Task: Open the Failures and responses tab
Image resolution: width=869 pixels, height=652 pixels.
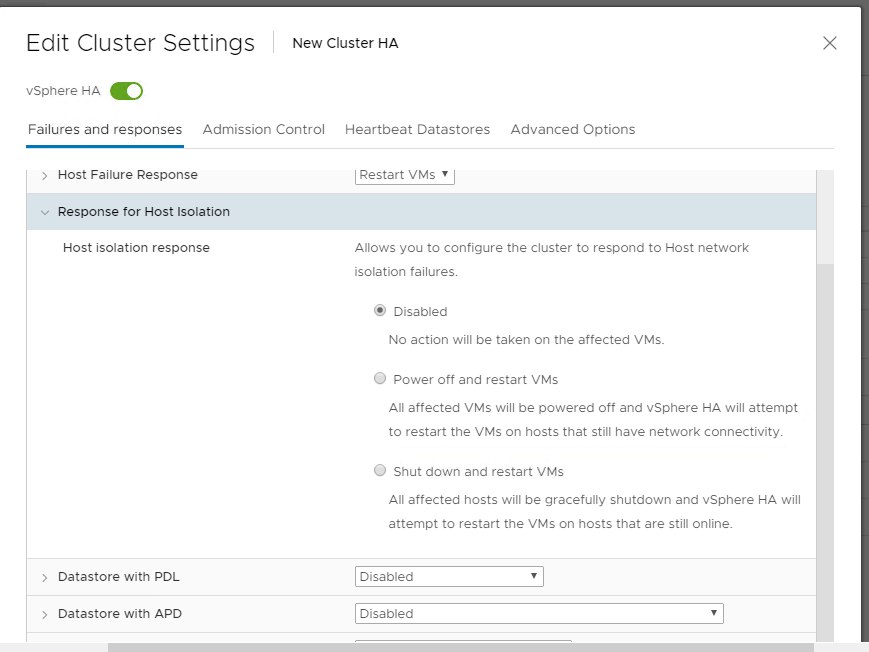Action: click(105, 129)
